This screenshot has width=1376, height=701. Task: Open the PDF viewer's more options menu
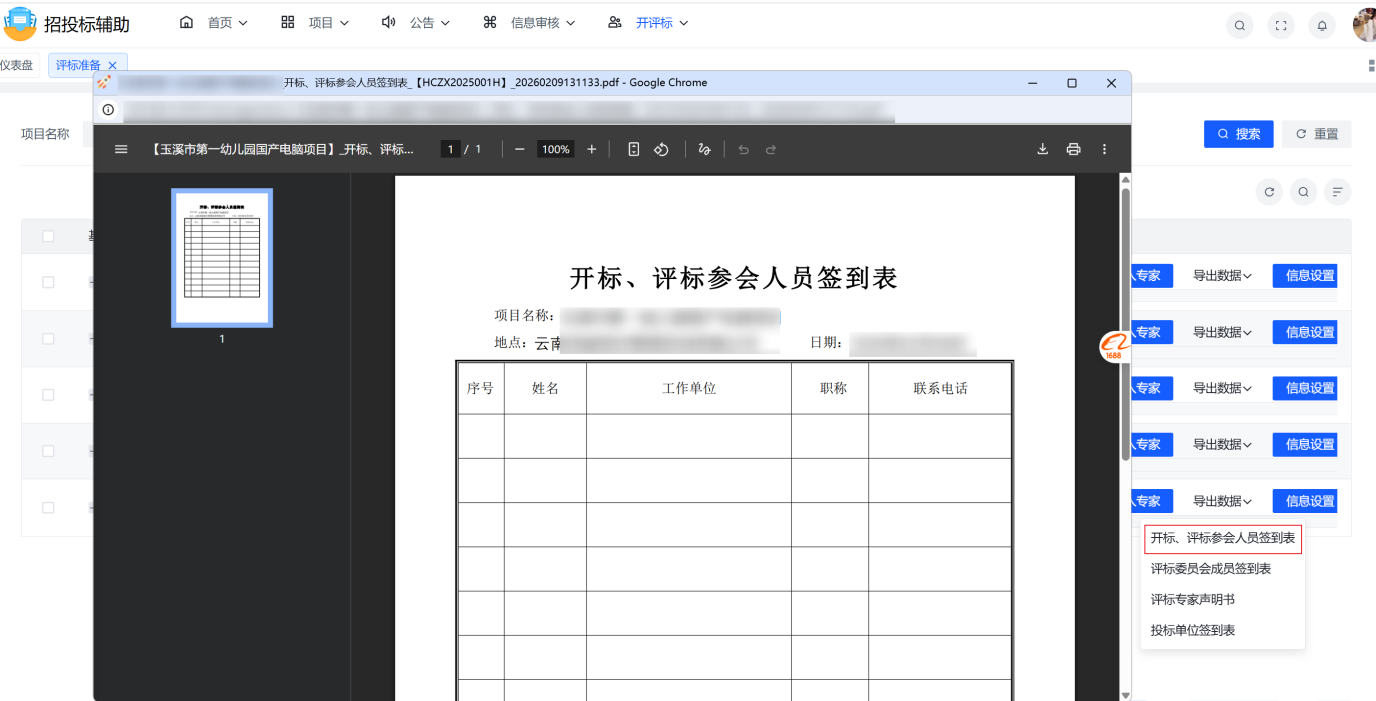[x=1104, y=148]
